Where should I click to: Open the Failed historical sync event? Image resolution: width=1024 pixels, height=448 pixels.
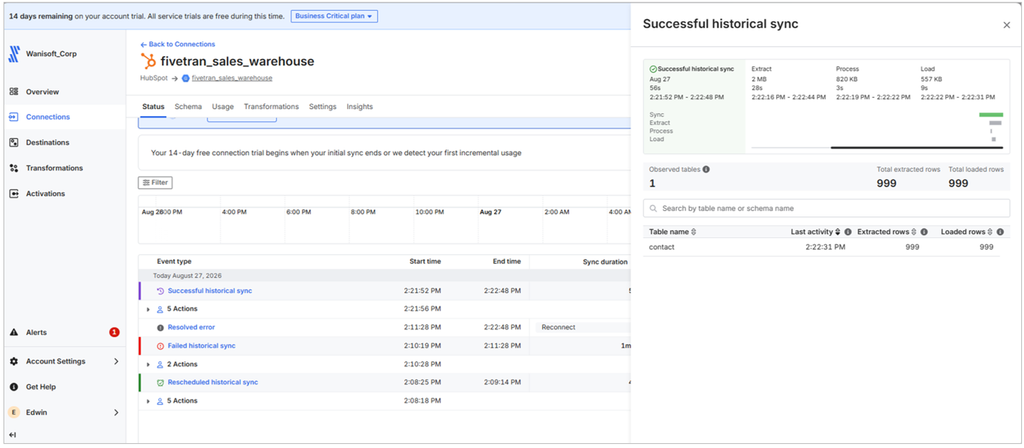point(201,345)
